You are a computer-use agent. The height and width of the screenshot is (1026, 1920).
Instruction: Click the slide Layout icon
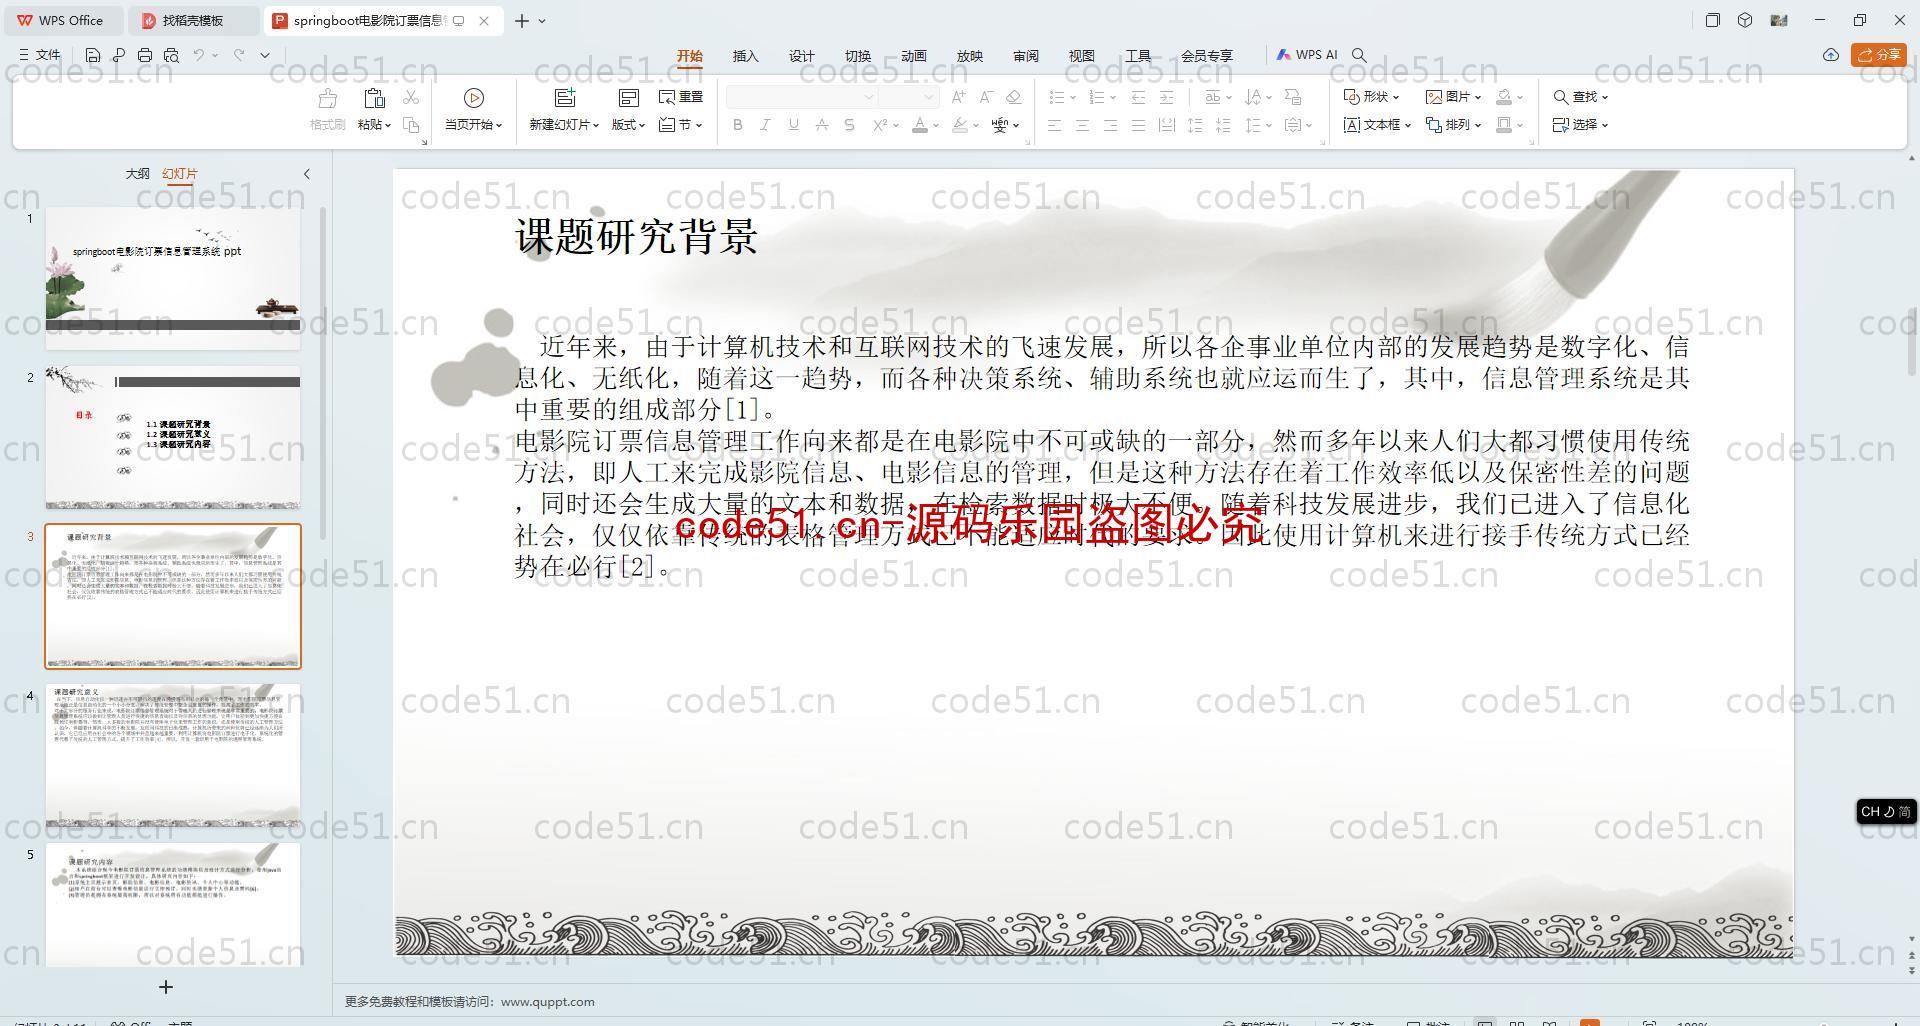628,98
